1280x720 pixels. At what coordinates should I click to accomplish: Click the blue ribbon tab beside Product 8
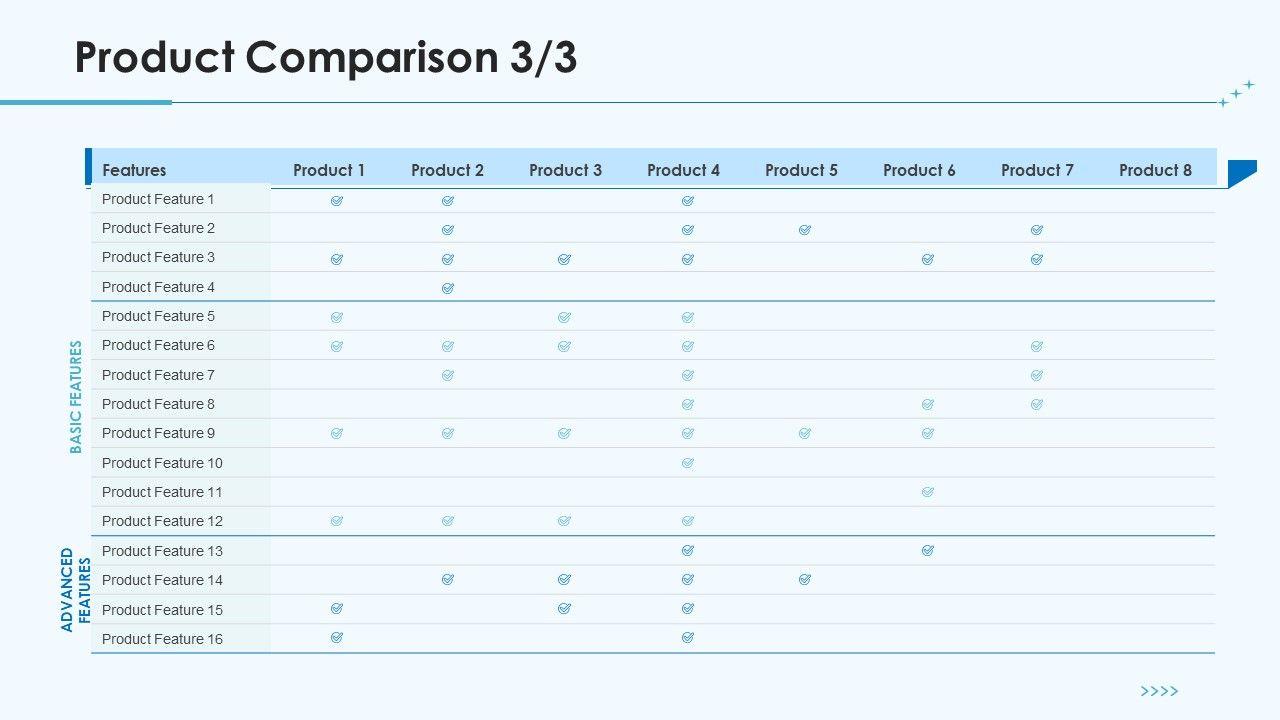click(1240, 172)
